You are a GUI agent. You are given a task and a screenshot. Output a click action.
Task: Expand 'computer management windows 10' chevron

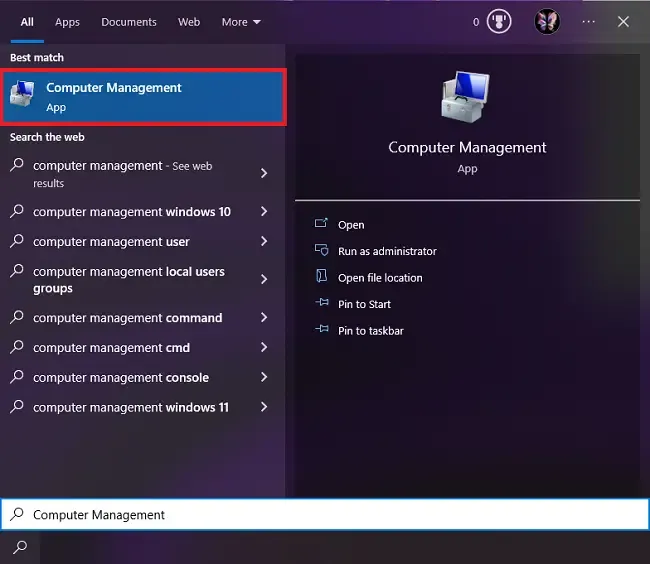[264, 211]
